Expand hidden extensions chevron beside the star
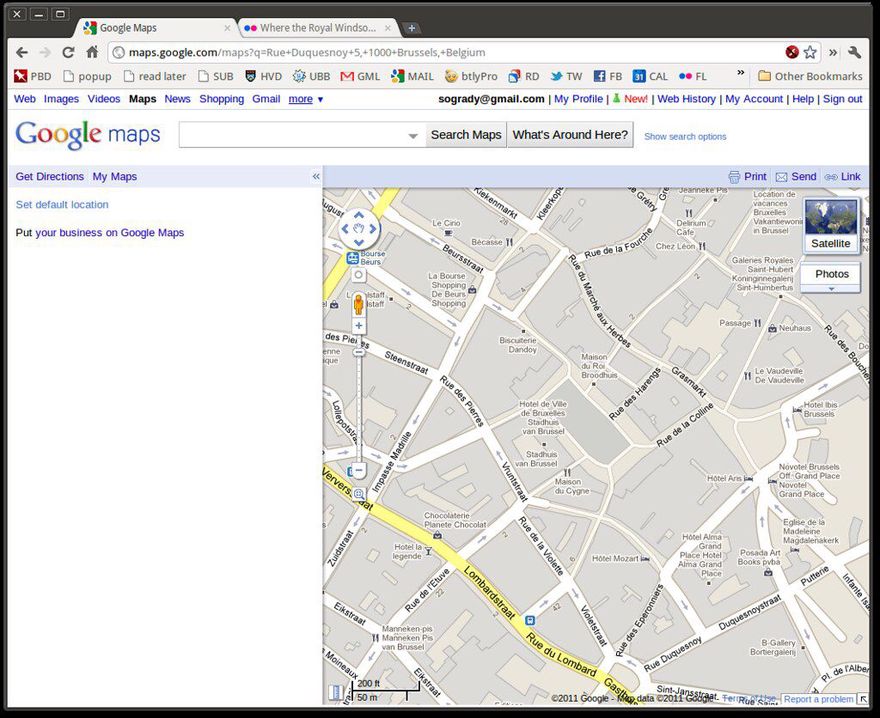Viewport: 880px width, 718px height. (x=833, y=52)
